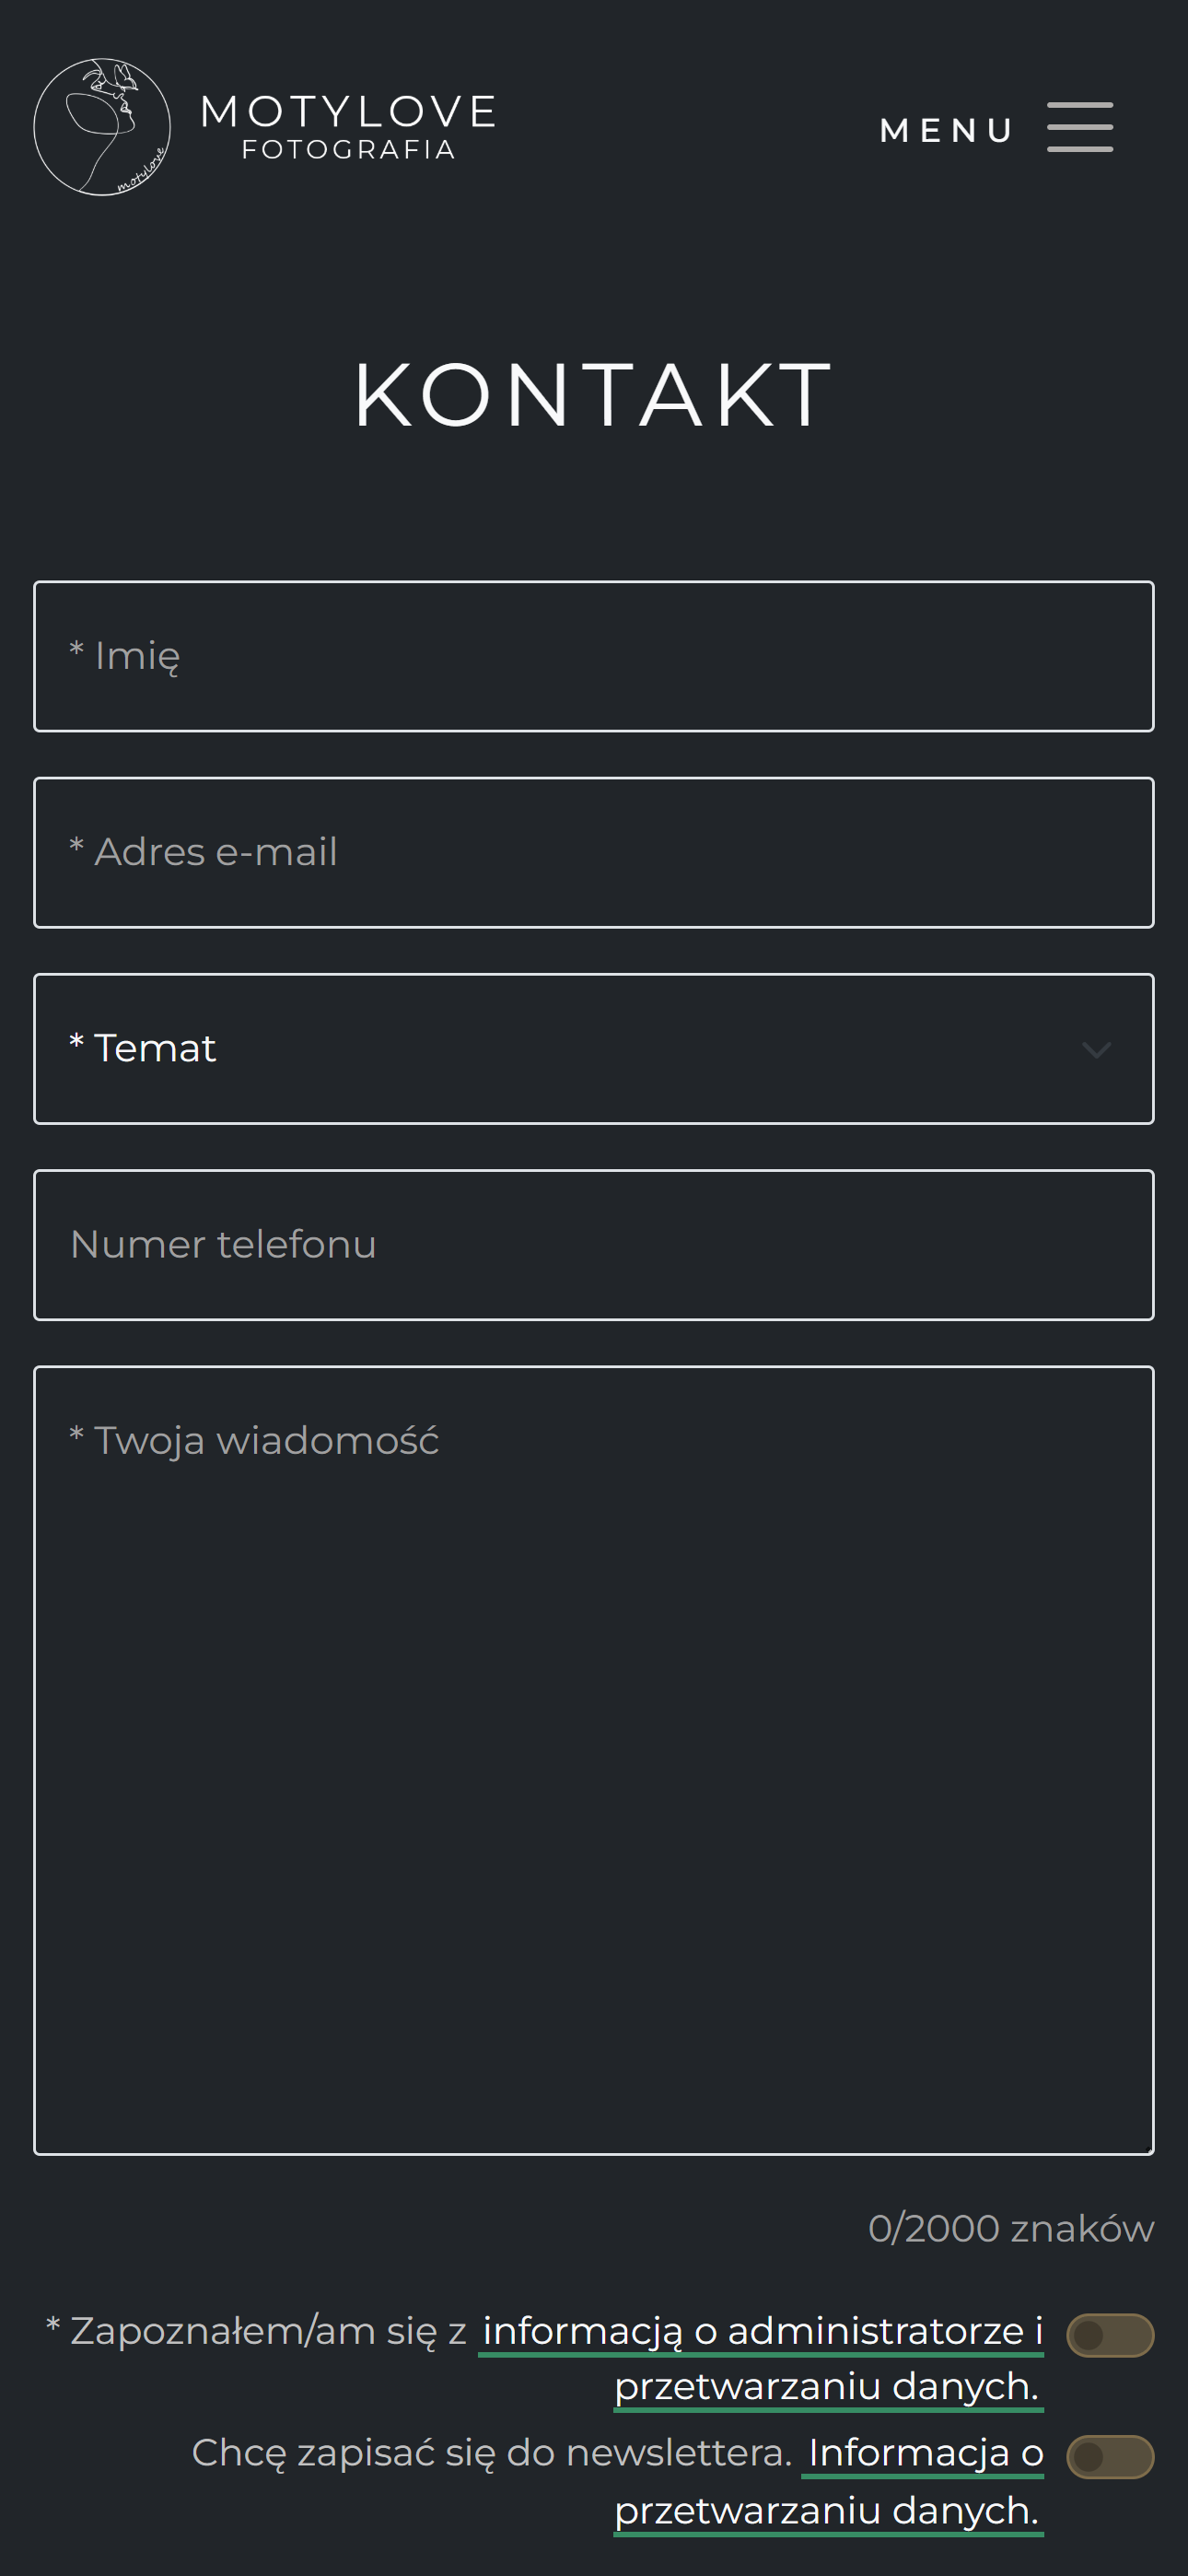Image resolution: width=1188 pixels, height=2576 pixels.
Task: Focus the Imię name field
Action: (x=594, y=655)
